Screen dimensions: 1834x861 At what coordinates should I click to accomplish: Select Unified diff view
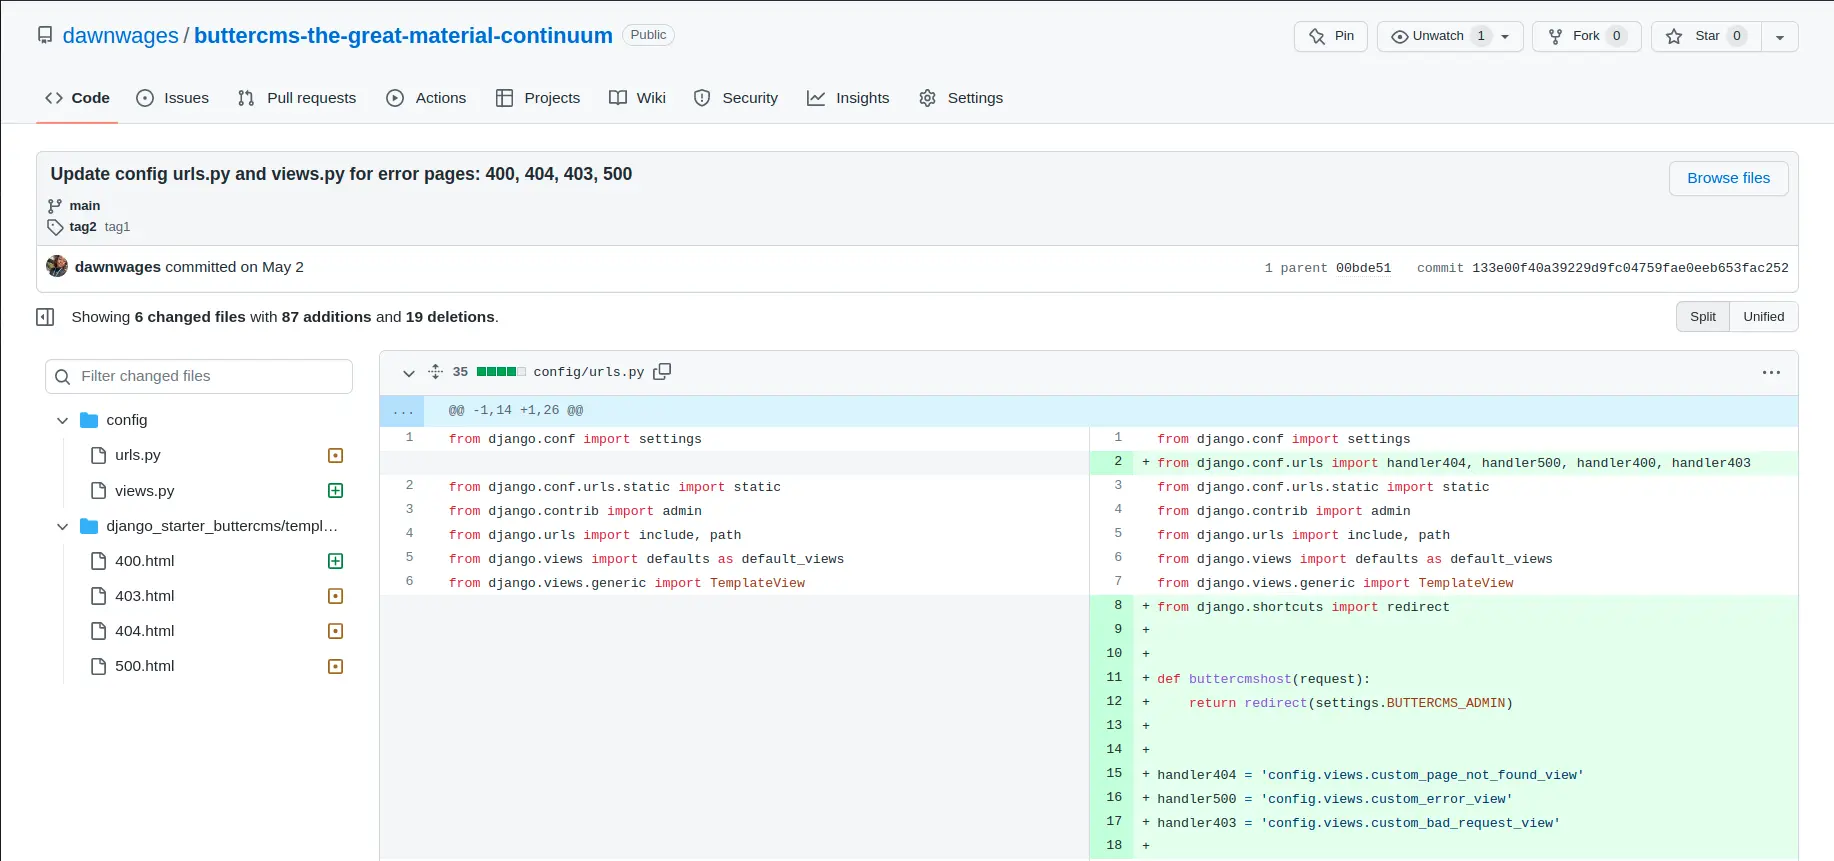click(1763, 317)
